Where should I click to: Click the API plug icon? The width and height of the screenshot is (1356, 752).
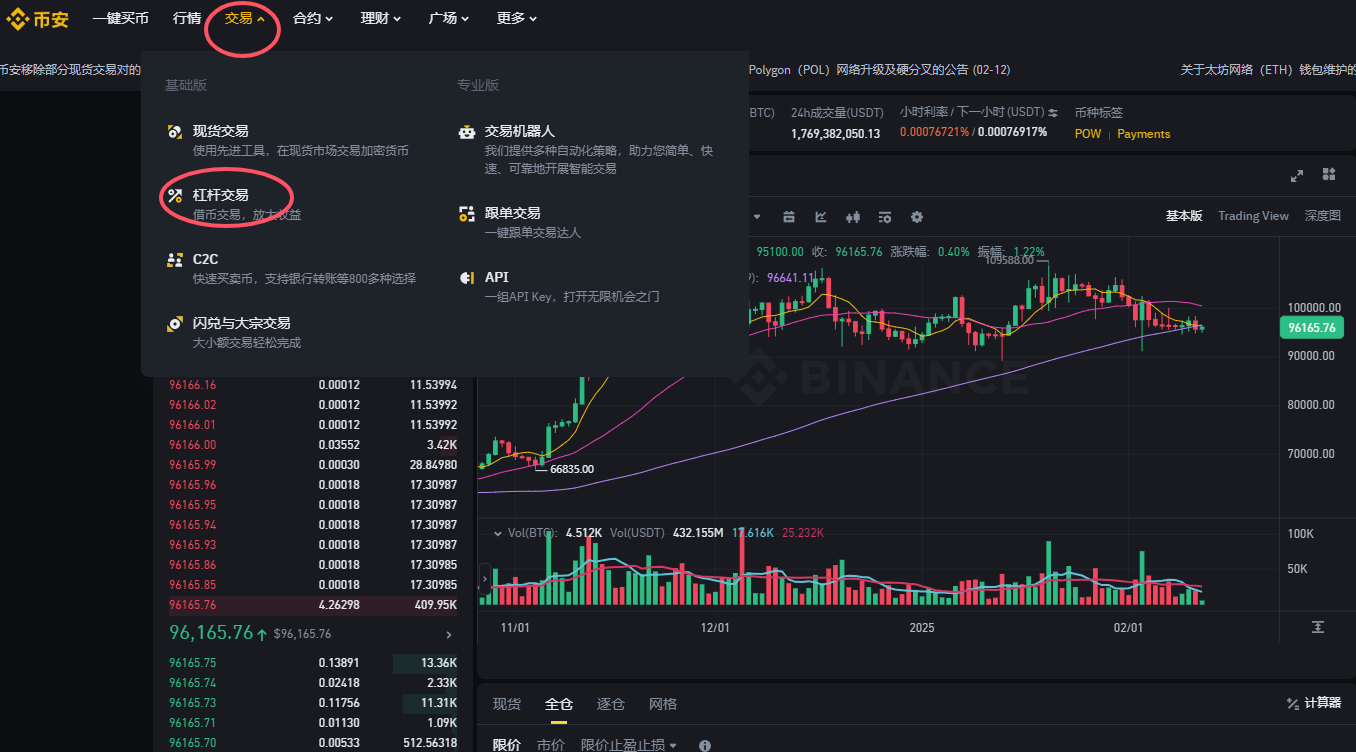point(466,277)
